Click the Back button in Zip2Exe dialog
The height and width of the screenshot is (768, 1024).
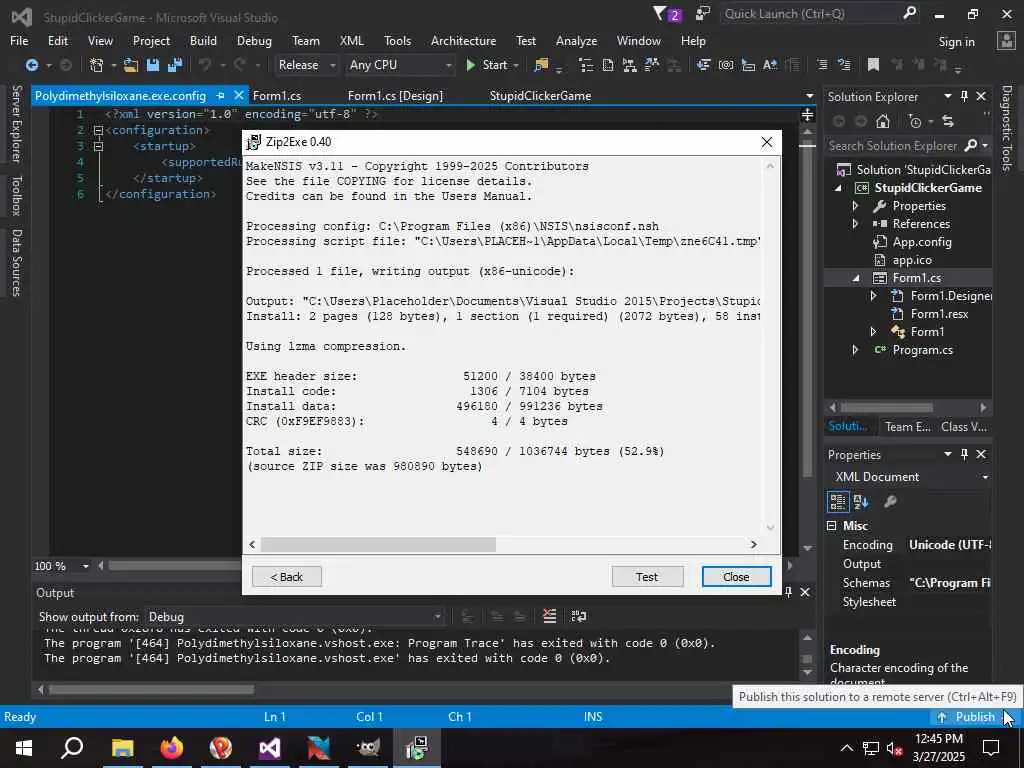tap(287, 577)
